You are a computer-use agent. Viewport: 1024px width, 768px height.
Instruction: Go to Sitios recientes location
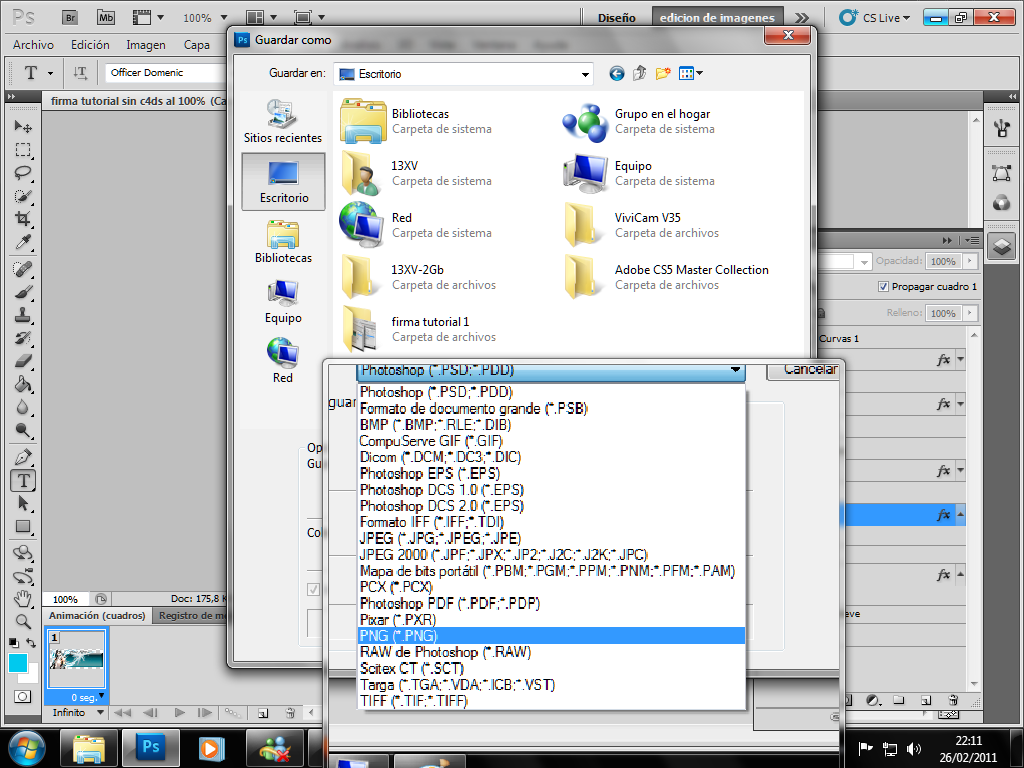pos(283,121)
